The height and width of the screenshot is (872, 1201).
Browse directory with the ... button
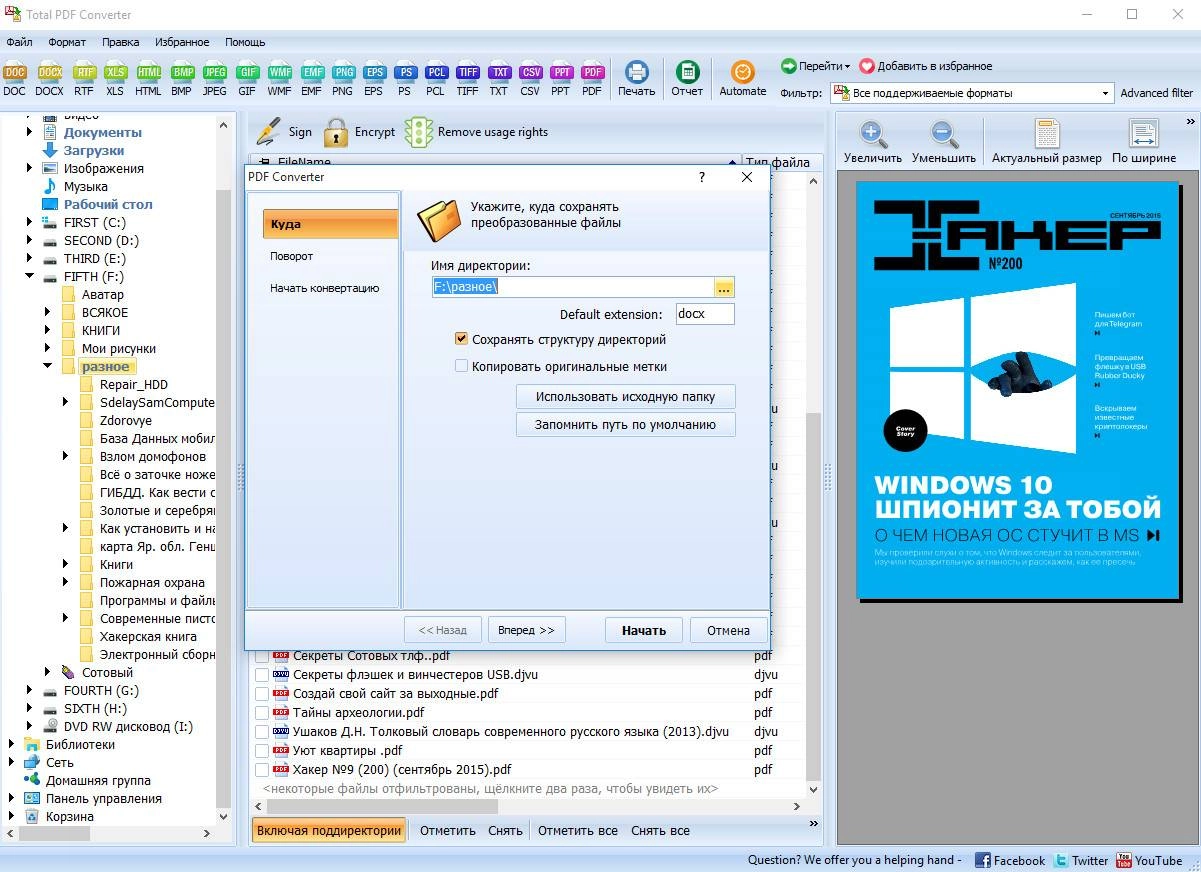coord(724,287)
